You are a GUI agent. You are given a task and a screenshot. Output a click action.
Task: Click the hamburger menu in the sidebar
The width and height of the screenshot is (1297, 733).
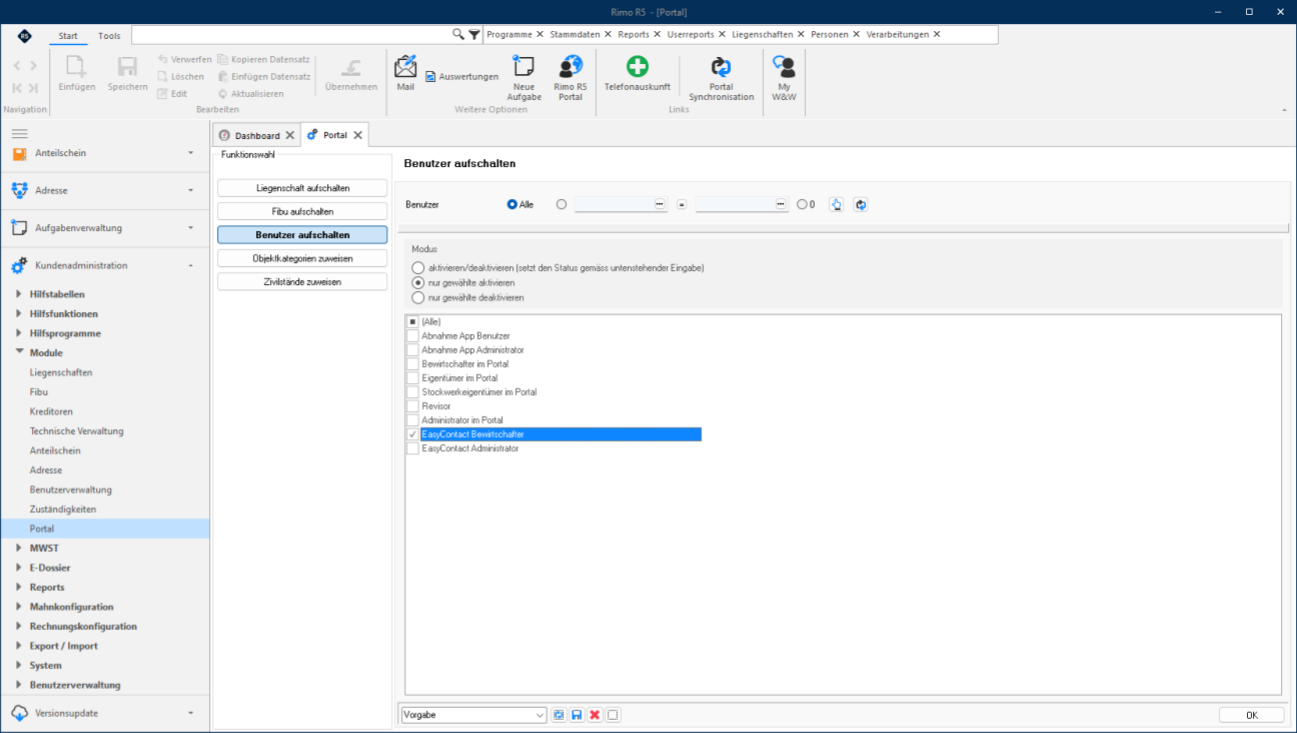20,134
